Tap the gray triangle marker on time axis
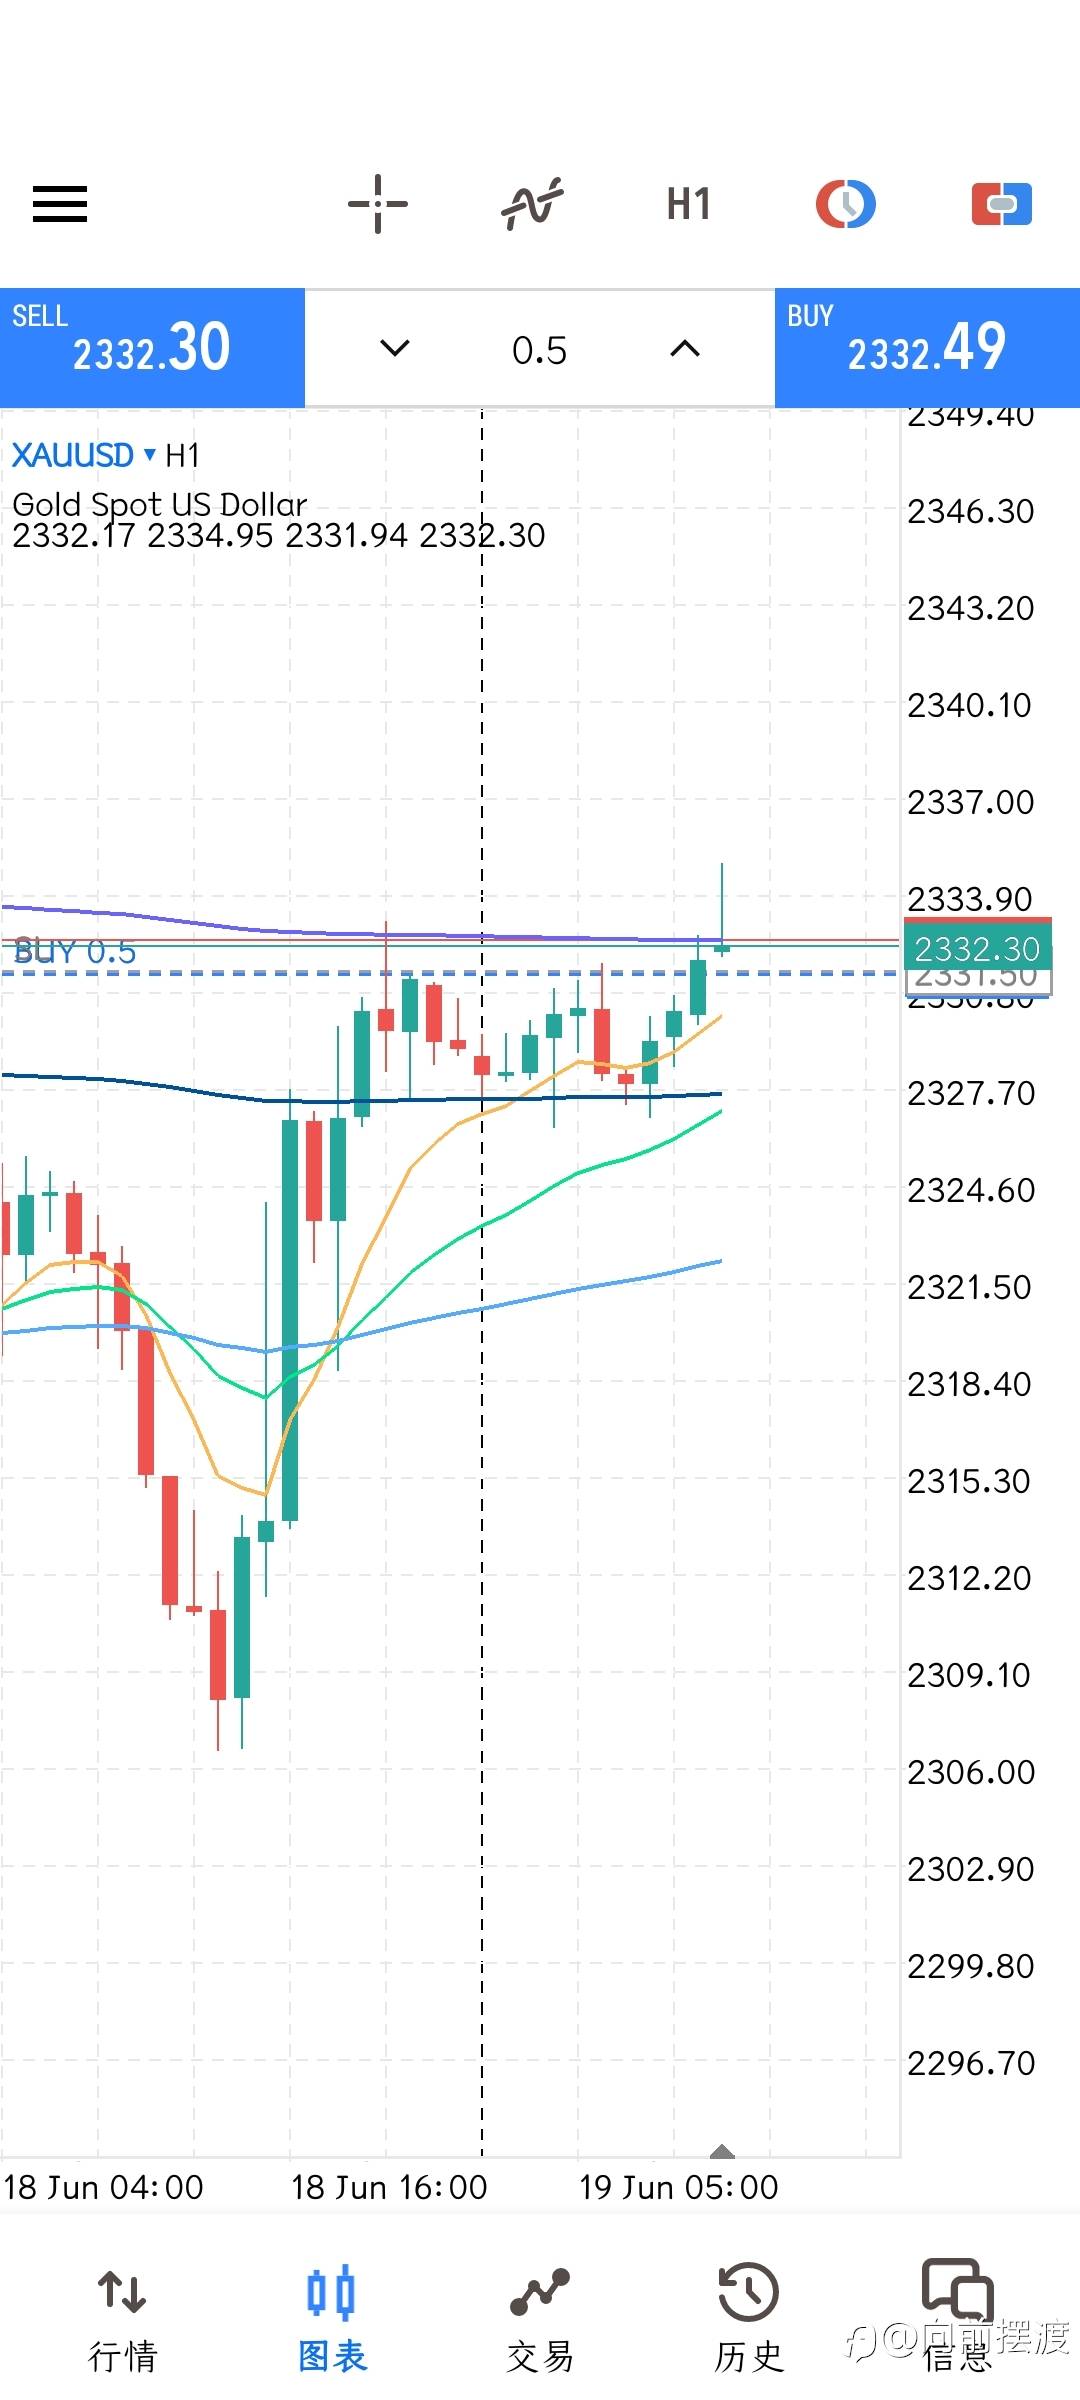This screenshot has width=1080, height=2400. point(722,2152)
